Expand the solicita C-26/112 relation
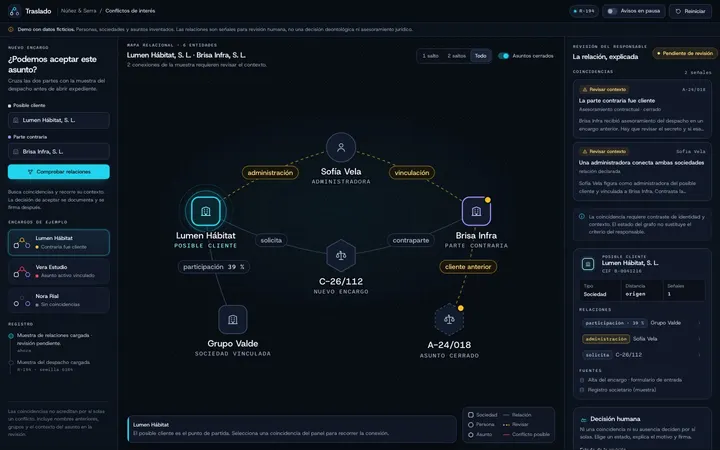The width and height of the screenshot is (720, 450). pos(642,355)
